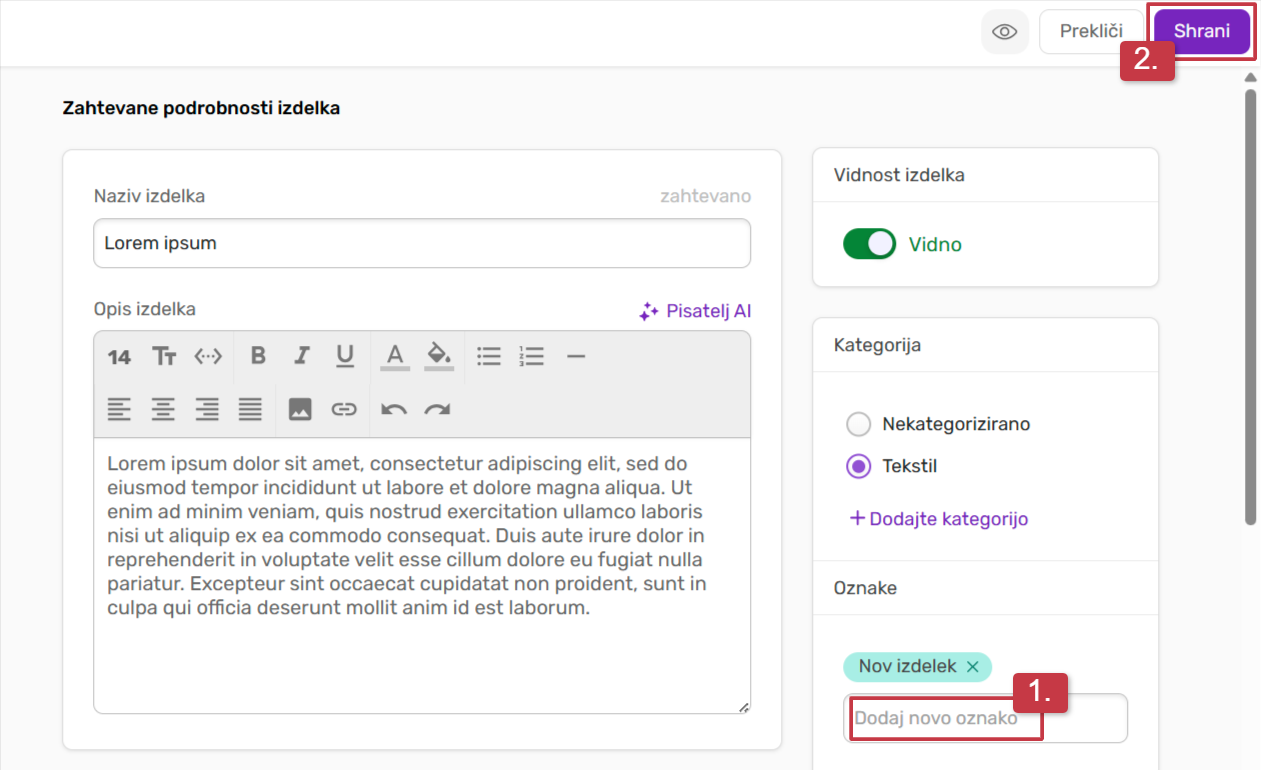Toggle the product visibility switch Vidno
The width and height of the screenshot is (1261, 770).
(x=869, y=244)
